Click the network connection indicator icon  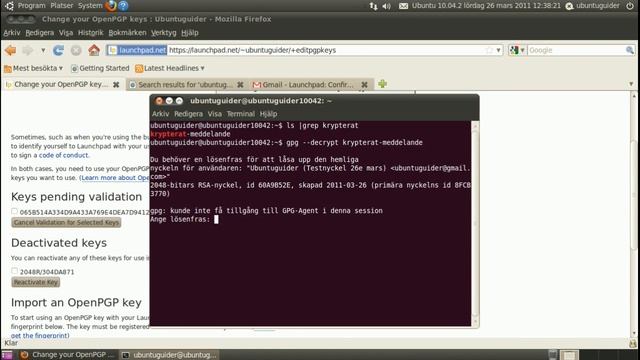click(373, 6)
